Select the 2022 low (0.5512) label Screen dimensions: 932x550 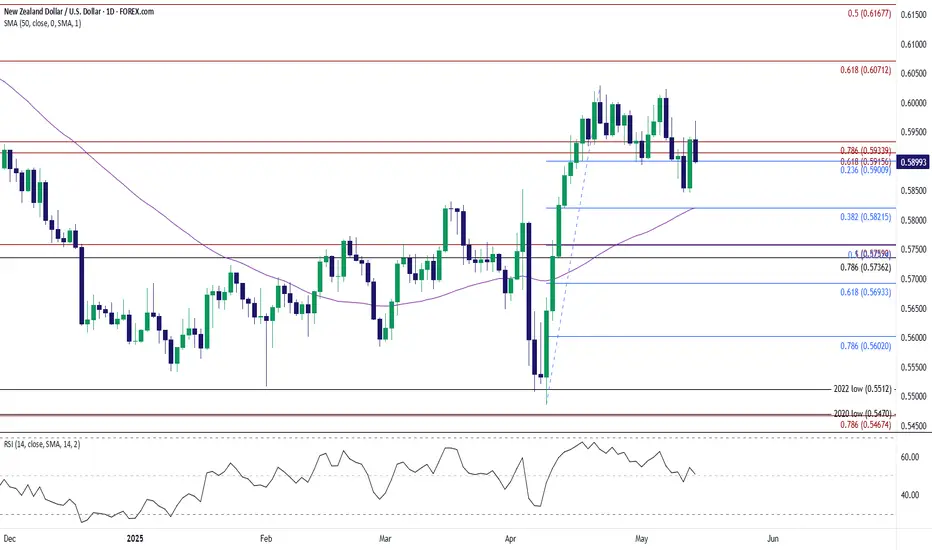[862, 389]
